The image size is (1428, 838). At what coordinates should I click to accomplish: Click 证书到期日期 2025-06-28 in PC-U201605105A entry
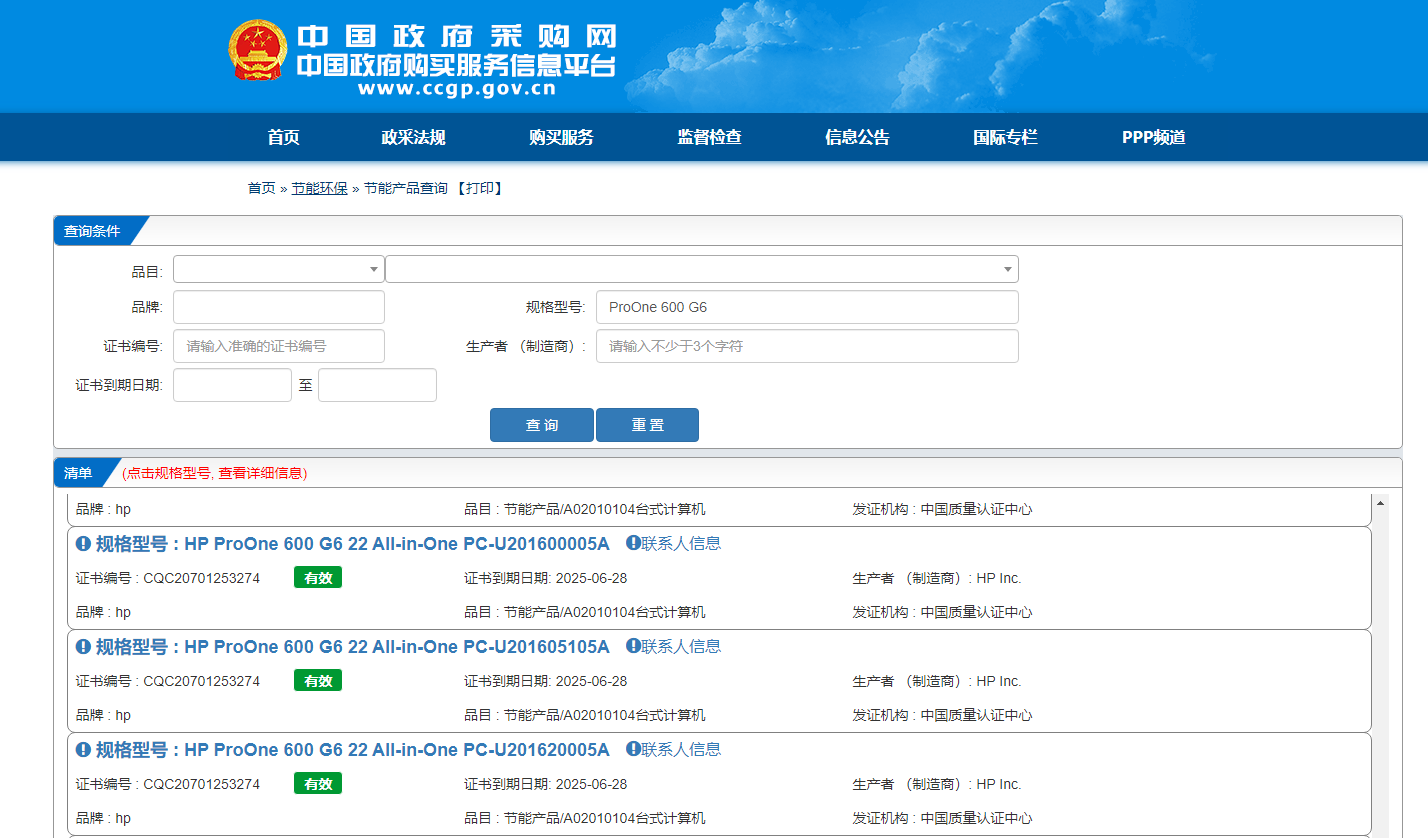(546, 681)
